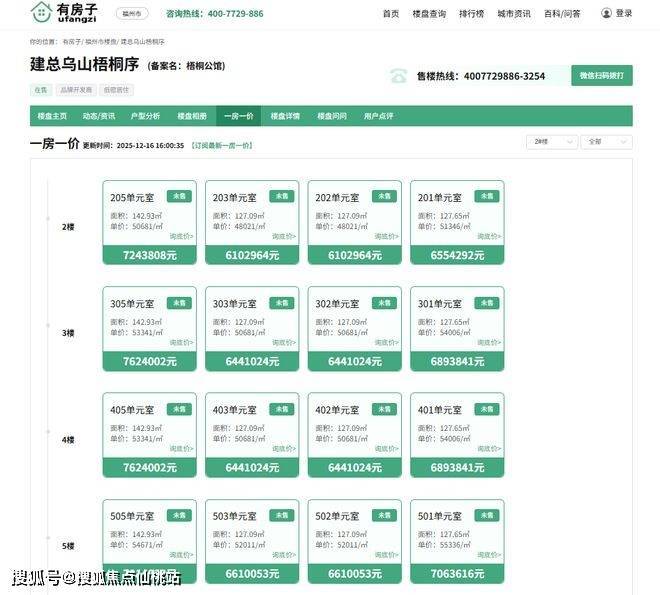Image resolution: width=660 pixels, height=595 pixels.
Task: Click the 咨询热线 400-7729-886 text
Action: (215, 14)
